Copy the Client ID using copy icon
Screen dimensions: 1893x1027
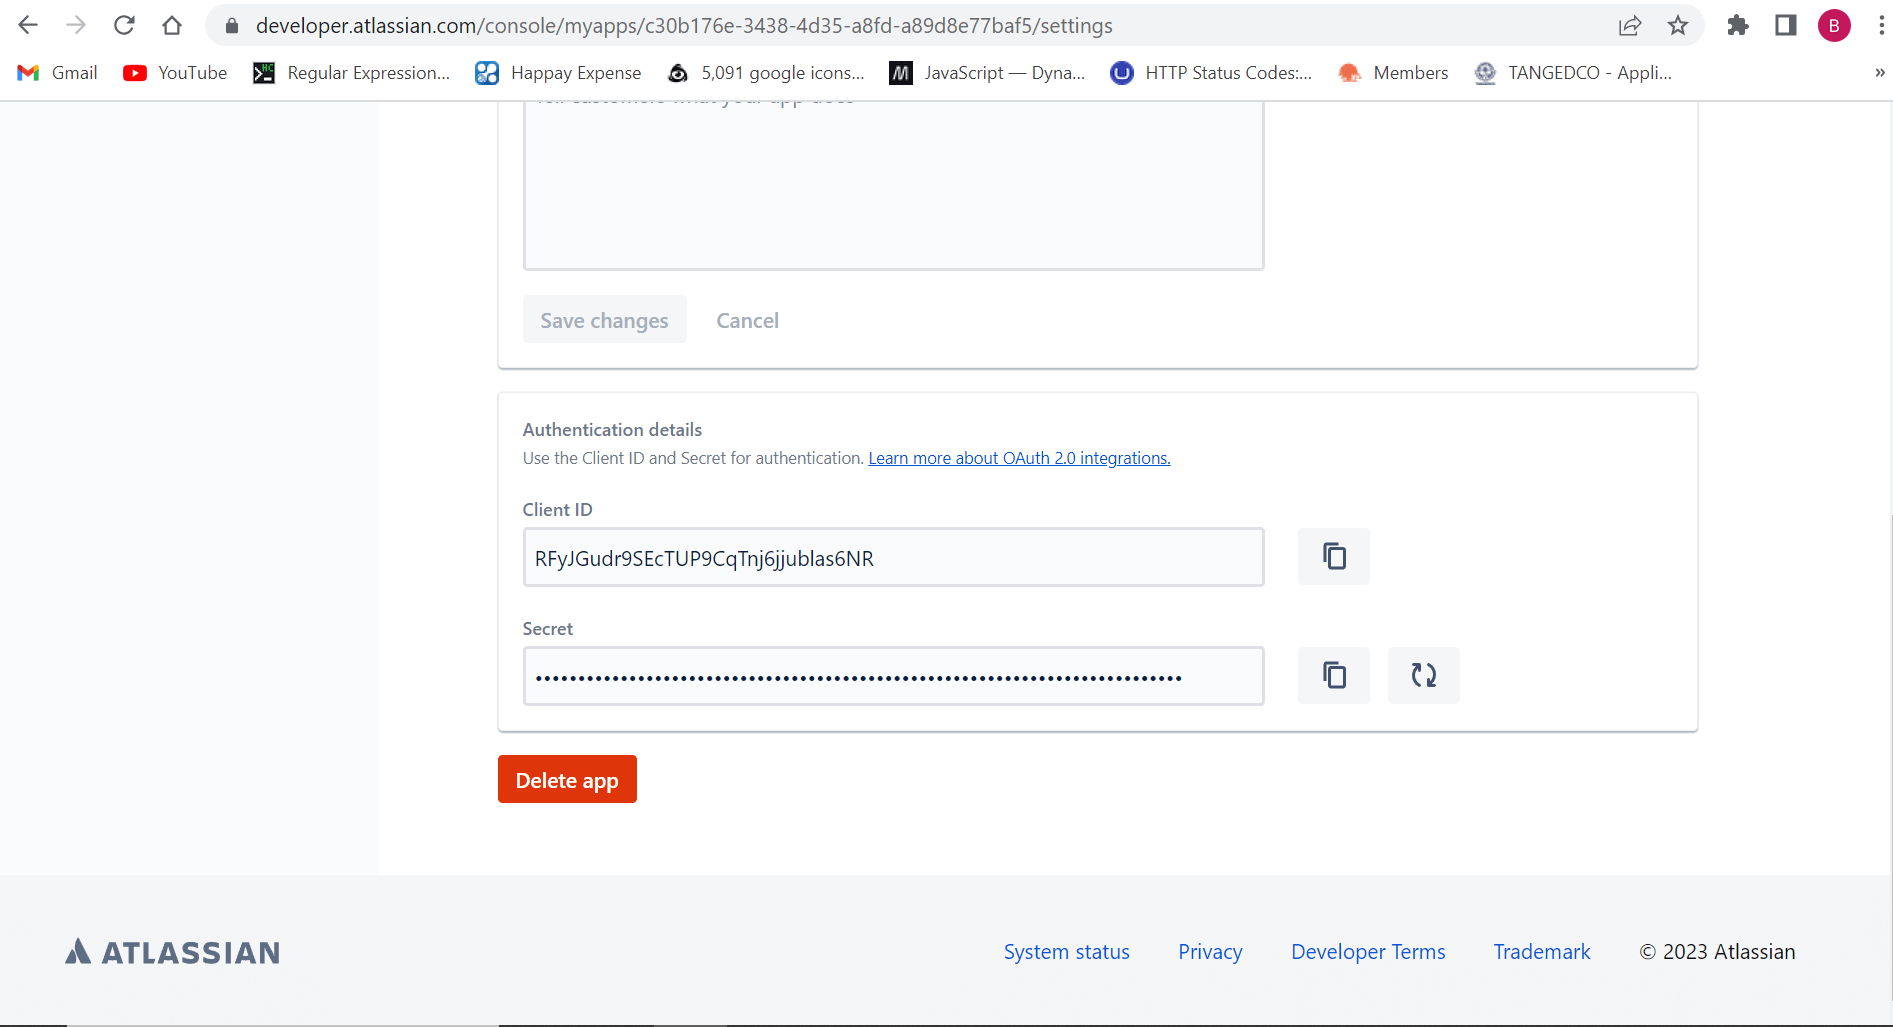1333,556
